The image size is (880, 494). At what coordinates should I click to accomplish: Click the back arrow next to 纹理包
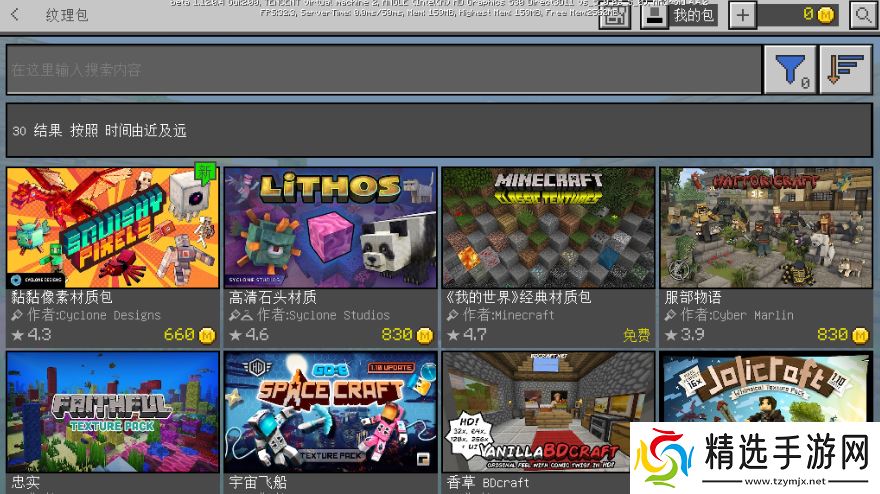click(15, 15)
